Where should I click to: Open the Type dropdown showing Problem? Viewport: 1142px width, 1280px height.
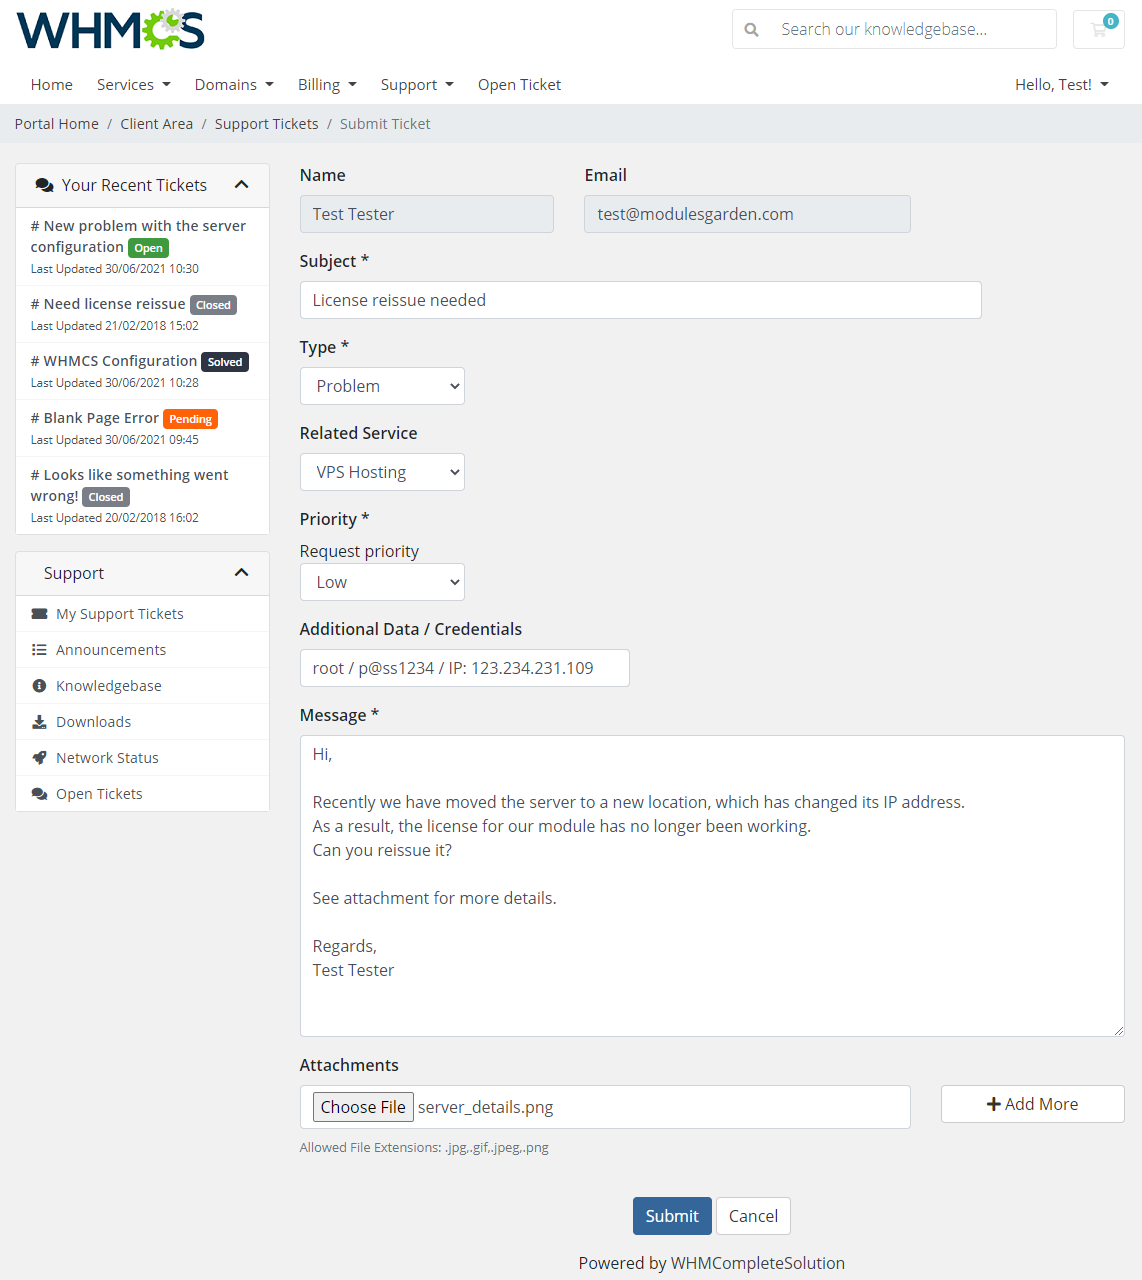coord(382,386)
